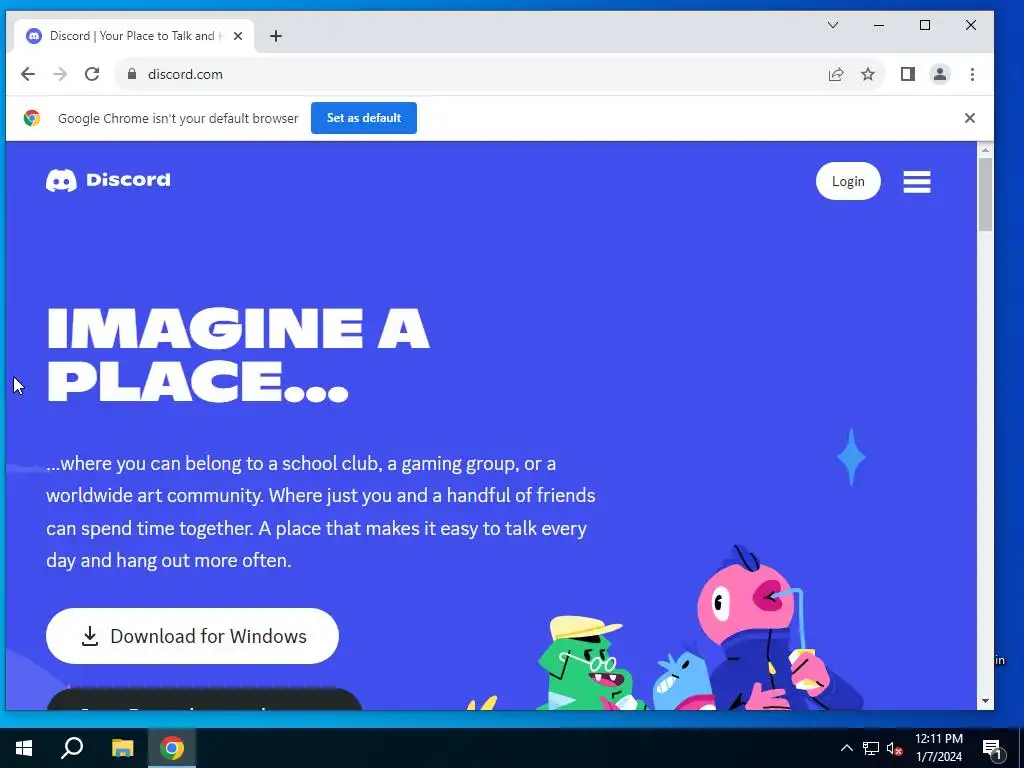The width and height of the screenshot is (1024, 768).
Task: Share this page via share icon
Action: point(836,74)
